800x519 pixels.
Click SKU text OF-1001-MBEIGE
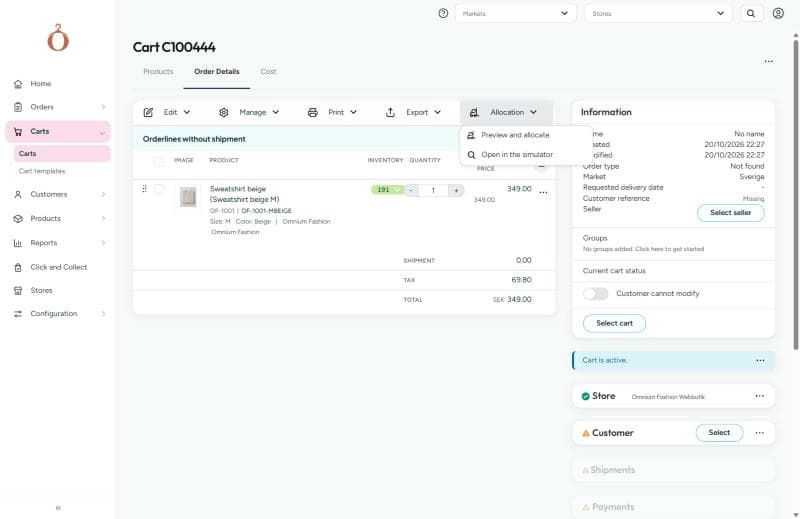[266, 211]
